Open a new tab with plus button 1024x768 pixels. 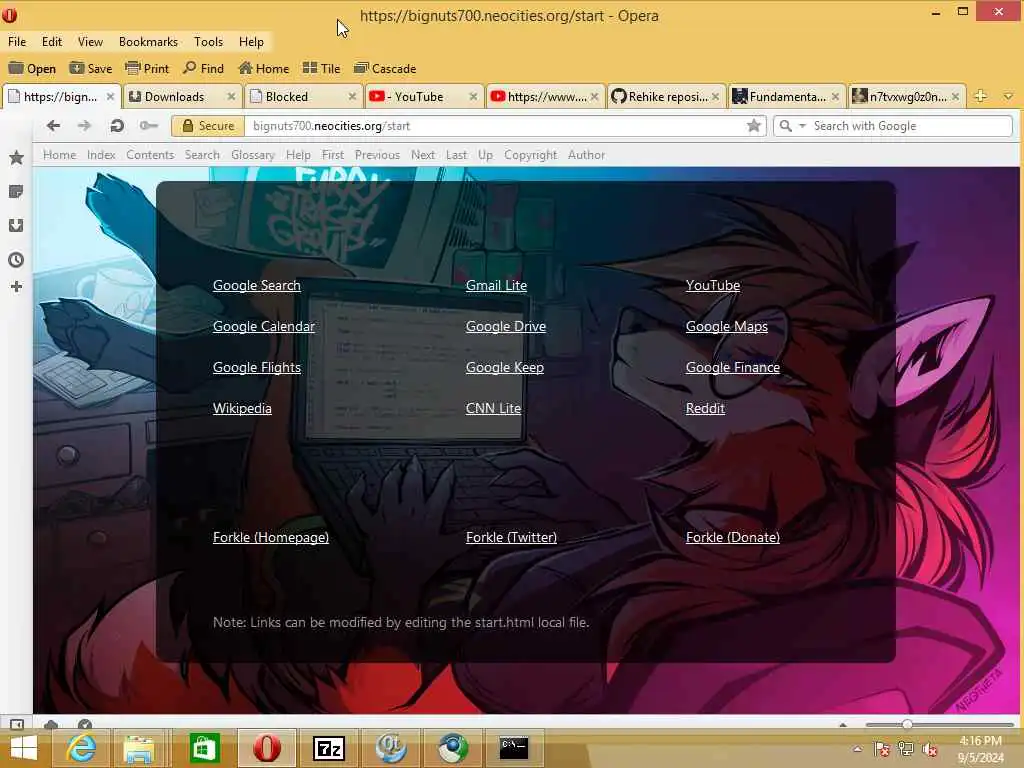point(980,96)
